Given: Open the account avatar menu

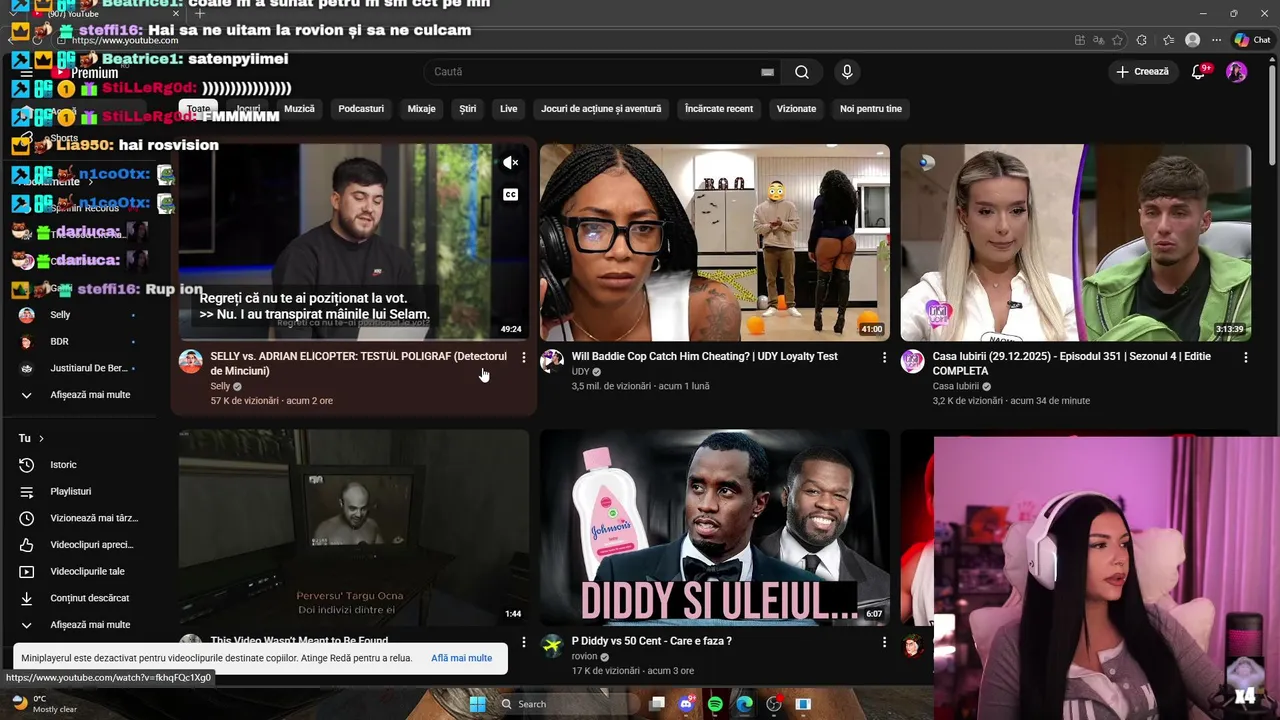Looking at the screenshot, I should tap(1237, 72).
